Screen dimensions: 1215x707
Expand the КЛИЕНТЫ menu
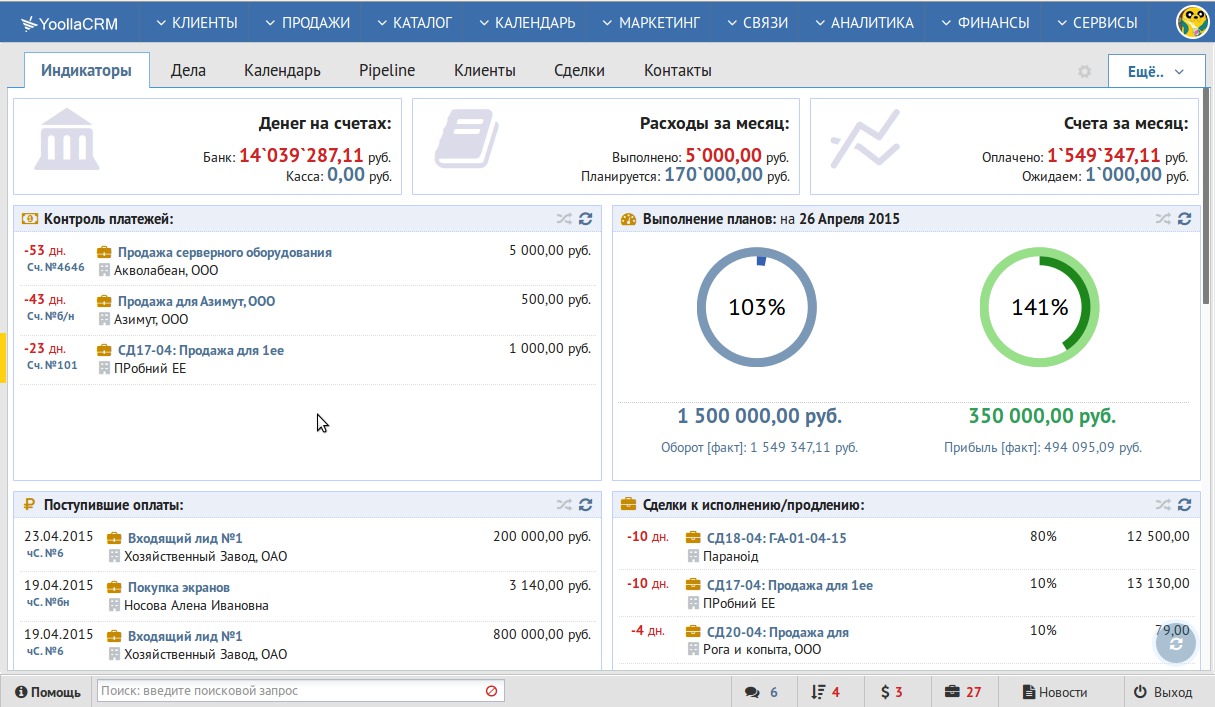(196, 22)
